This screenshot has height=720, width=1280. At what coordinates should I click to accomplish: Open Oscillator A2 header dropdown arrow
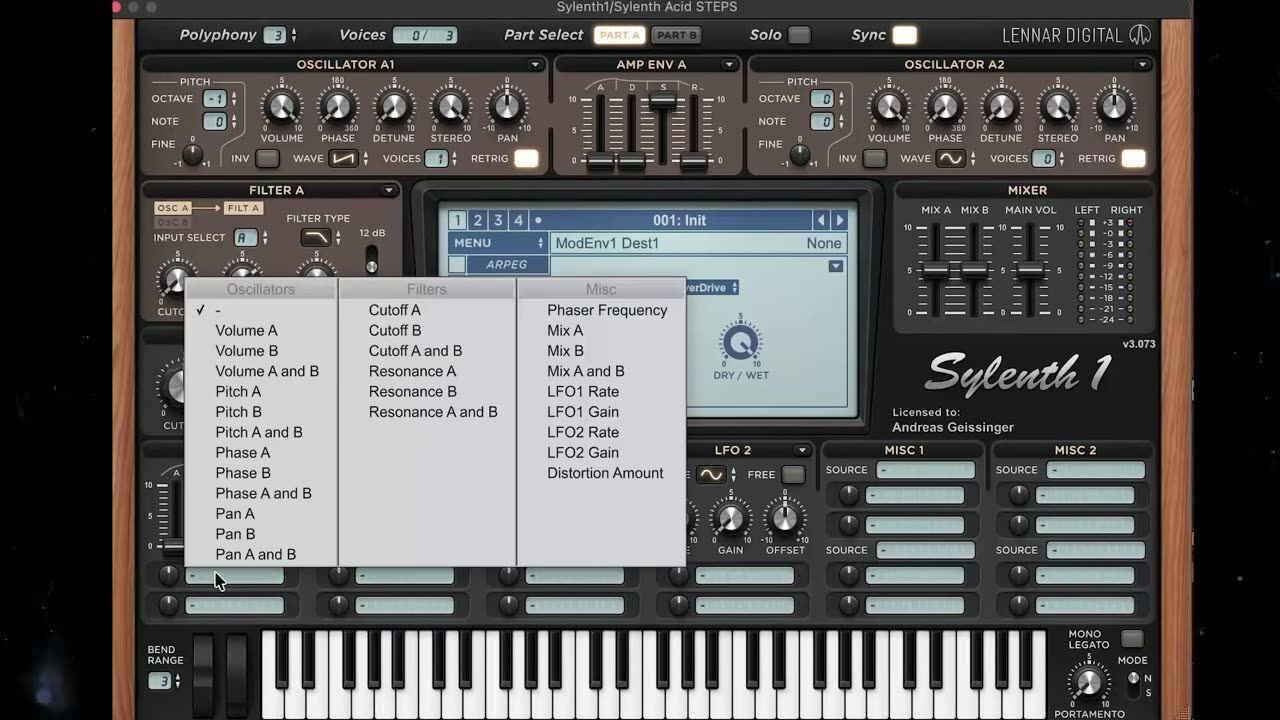tap(1142, 64)
